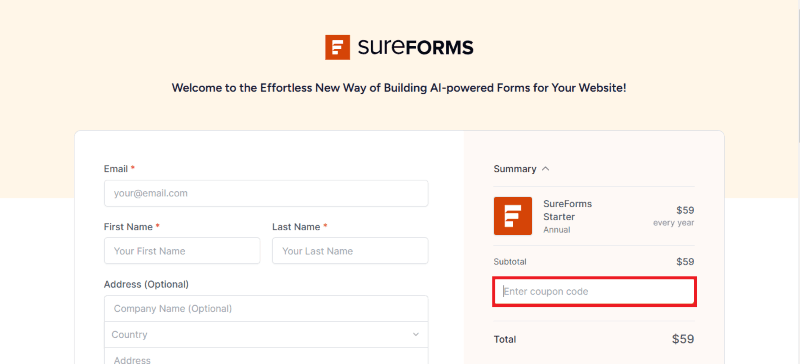This screenshot has width=800, height=364.
Task: Click the SureForms logo icon in header
Action: (x=337, y=47)
